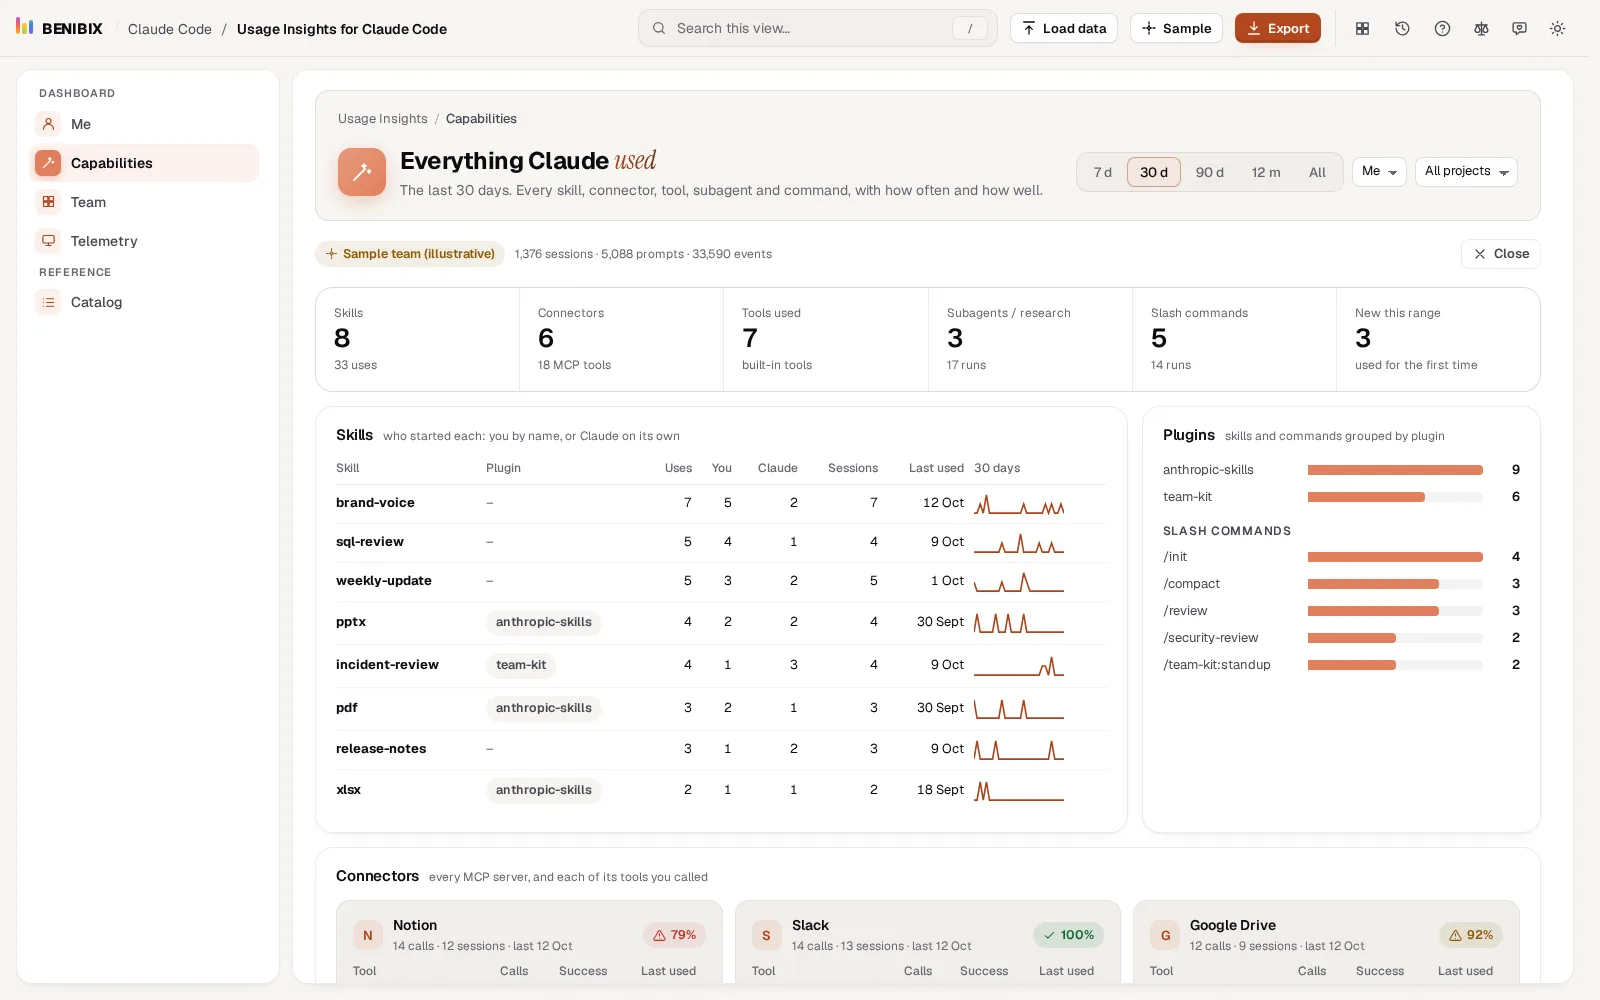Click the search magnifier icon
The width and height of the screenshot is (1600, 1000).
click(x=659, y=28)
